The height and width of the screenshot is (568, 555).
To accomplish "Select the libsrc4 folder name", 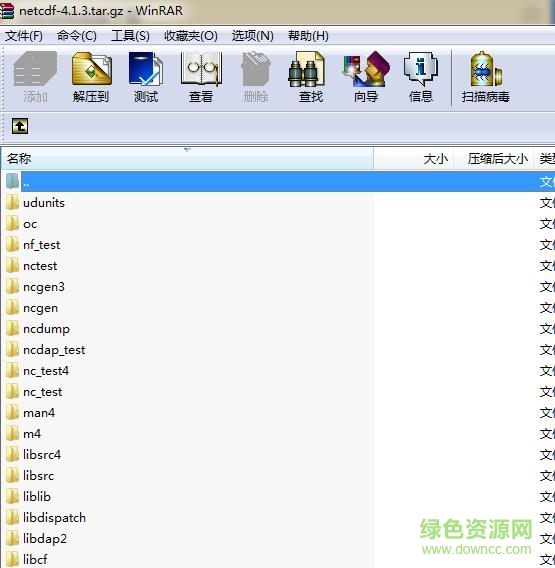I will [42, 455].
